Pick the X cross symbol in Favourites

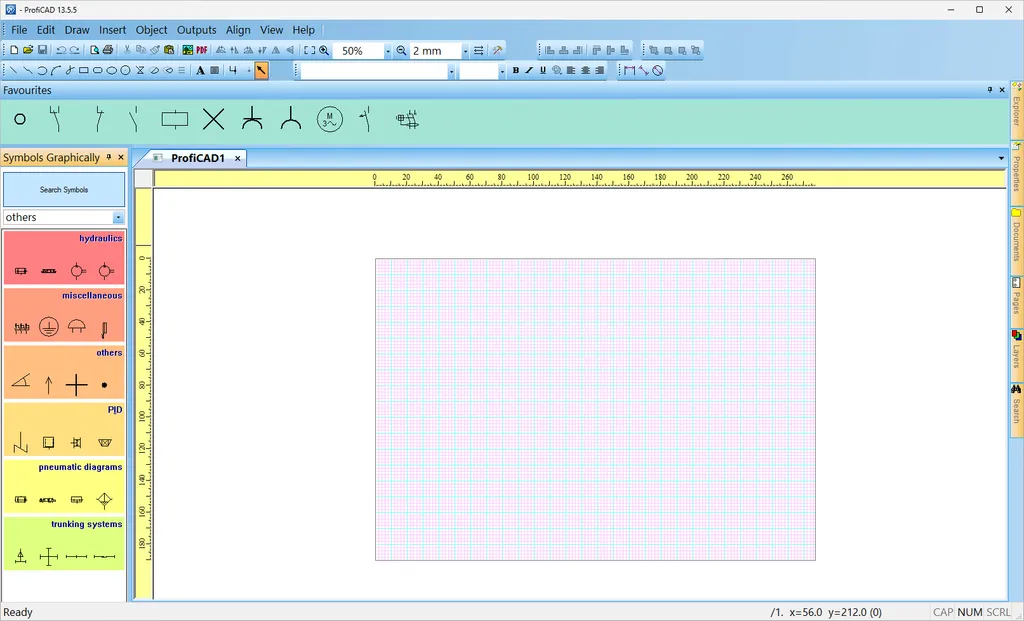pyautogui.click(x=214, y=119)
